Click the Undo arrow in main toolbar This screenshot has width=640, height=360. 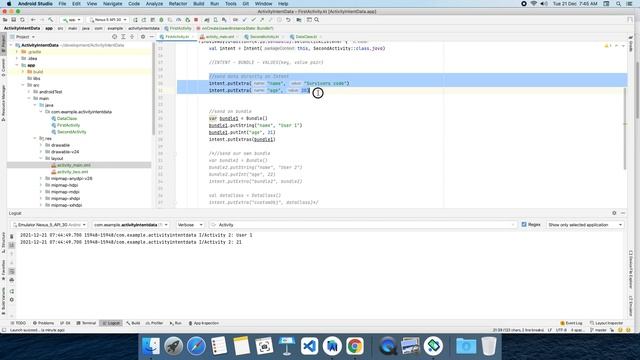pos(288,20)
